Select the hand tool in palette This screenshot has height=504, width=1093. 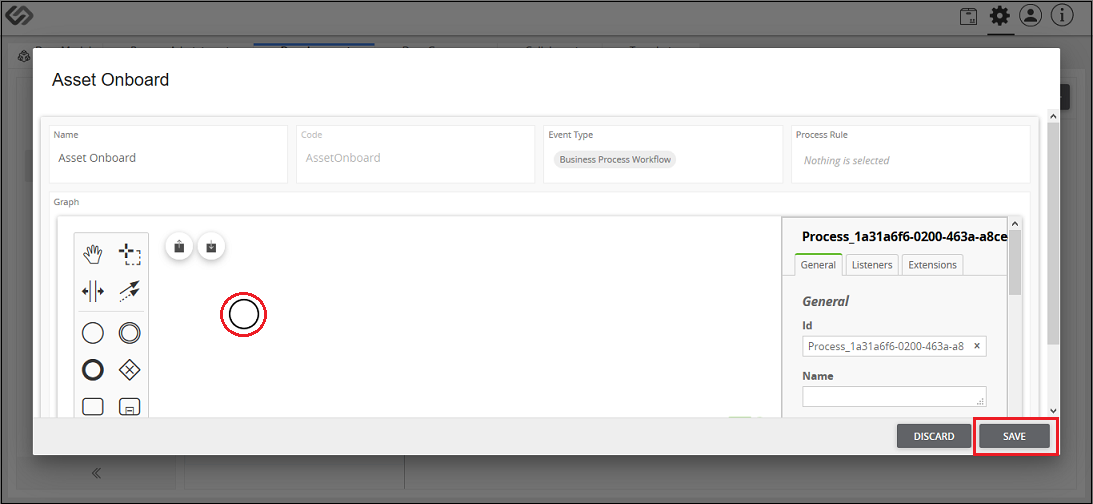(x=93, y=255)
